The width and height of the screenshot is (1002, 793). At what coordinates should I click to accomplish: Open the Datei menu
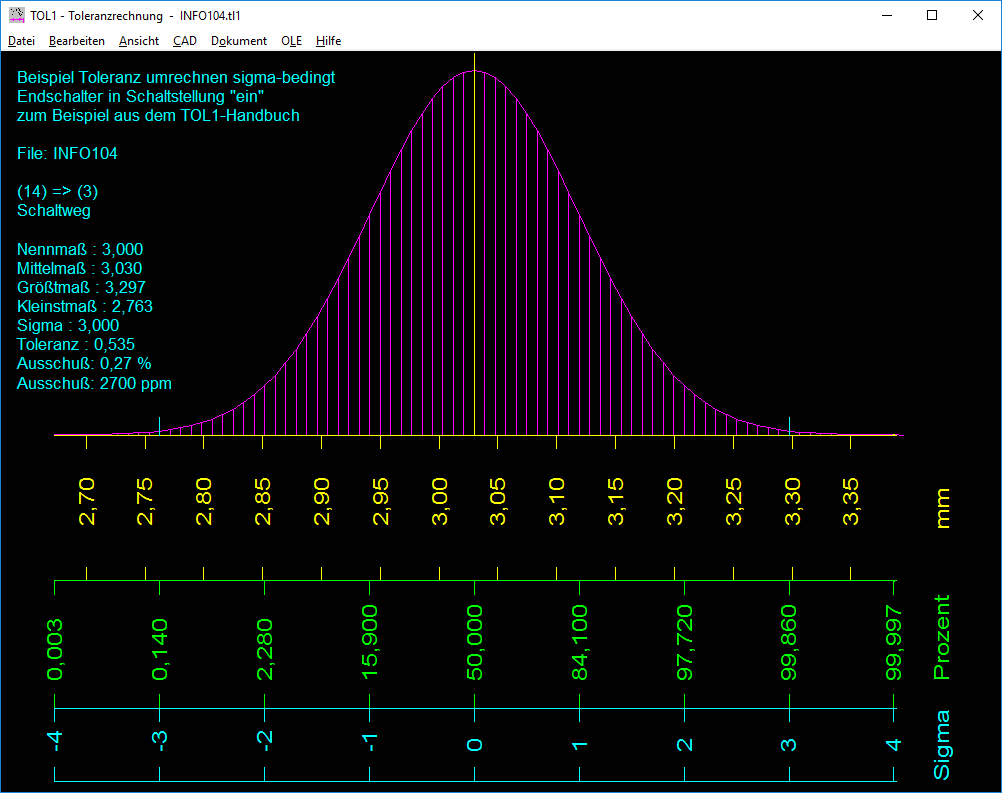[21, 41]
